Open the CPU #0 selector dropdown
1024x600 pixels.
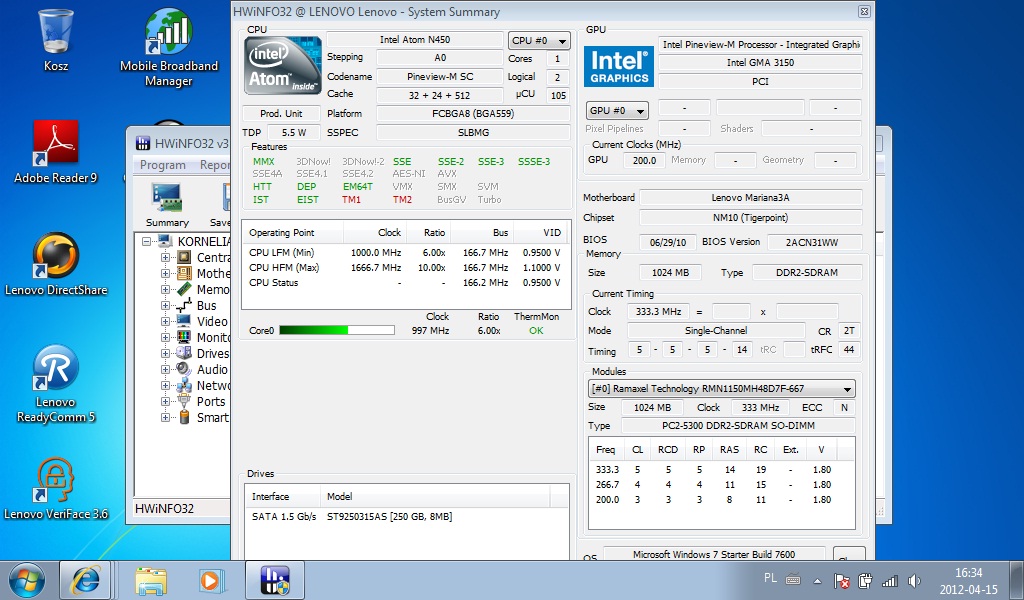tap(539, 40)
